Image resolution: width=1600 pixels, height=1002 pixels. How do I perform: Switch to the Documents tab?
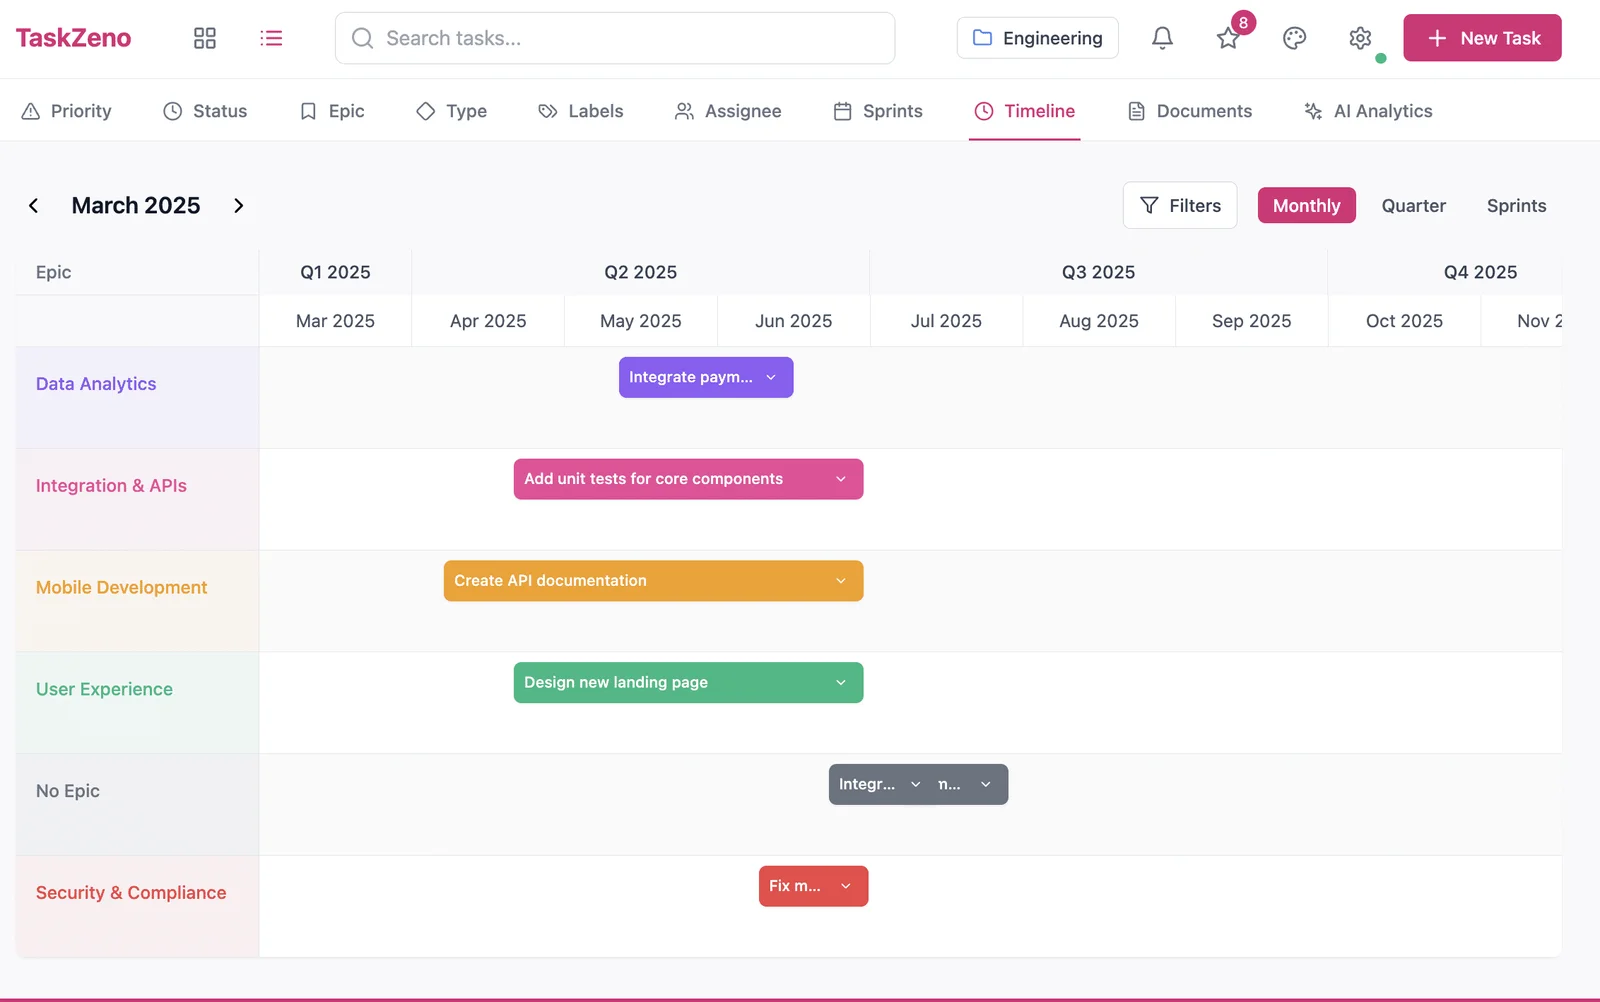(x=1190, y=111)
